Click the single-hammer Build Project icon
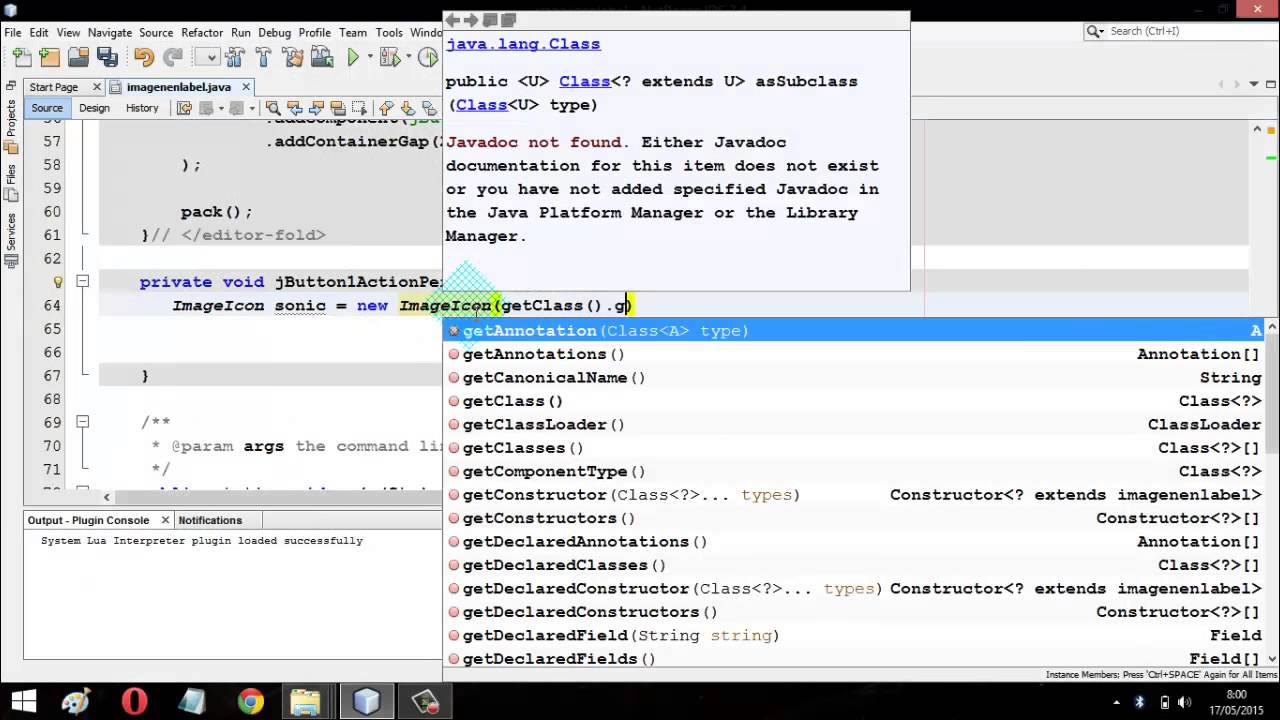Image resolution: width=1280 pixels, height=720 pixels. (264, 58)
